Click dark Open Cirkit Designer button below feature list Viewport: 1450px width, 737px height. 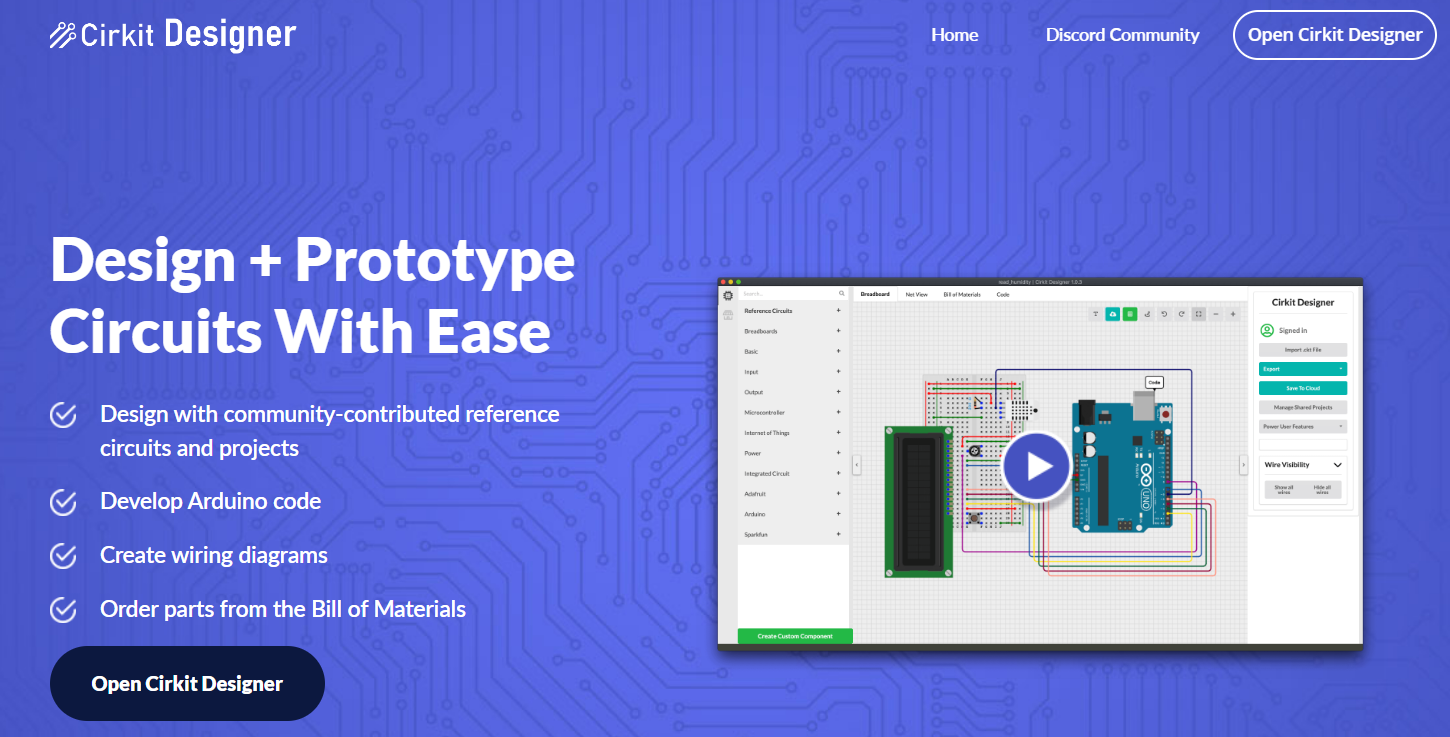point(187,683)
